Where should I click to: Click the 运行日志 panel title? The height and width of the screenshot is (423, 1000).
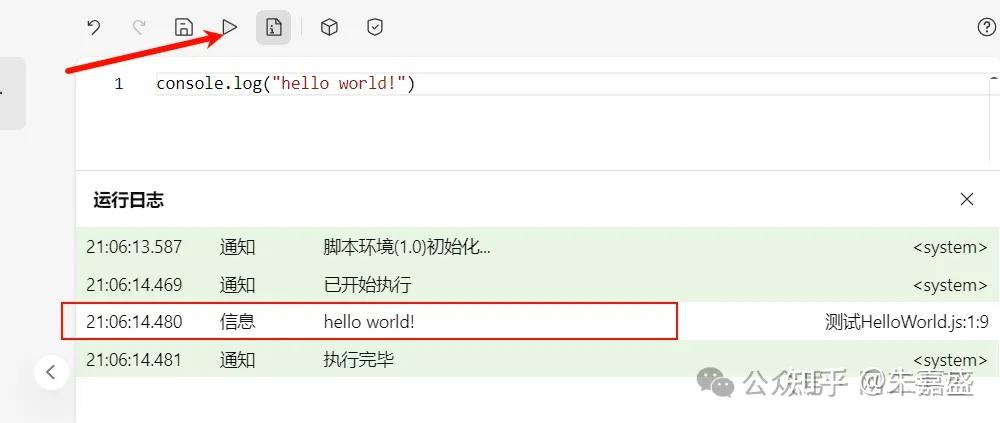tap(129, 200)
